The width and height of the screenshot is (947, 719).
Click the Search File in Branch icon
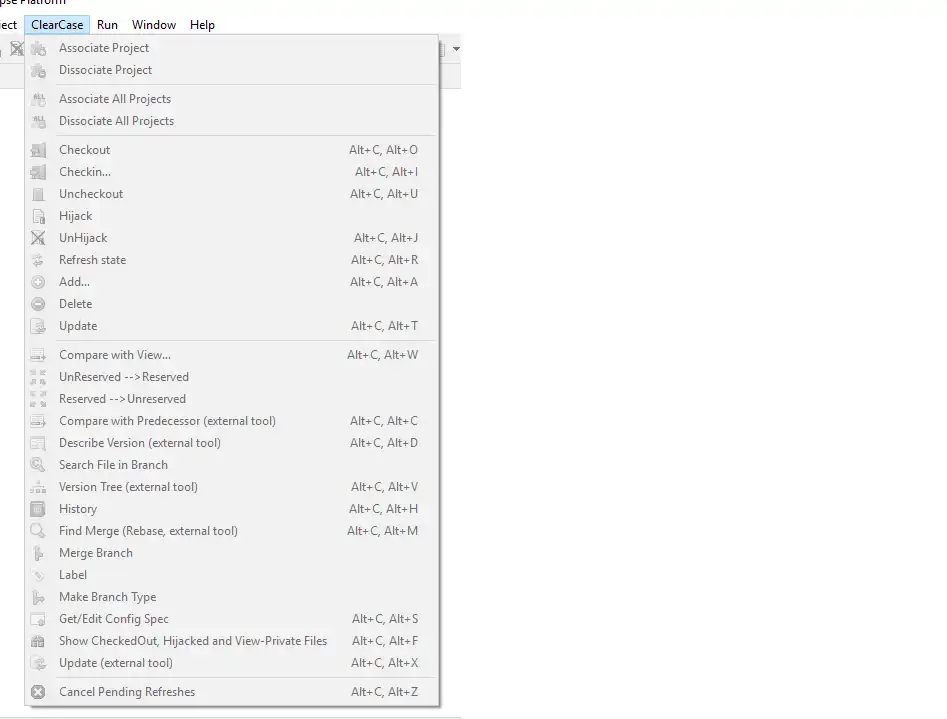coord(38,465)
